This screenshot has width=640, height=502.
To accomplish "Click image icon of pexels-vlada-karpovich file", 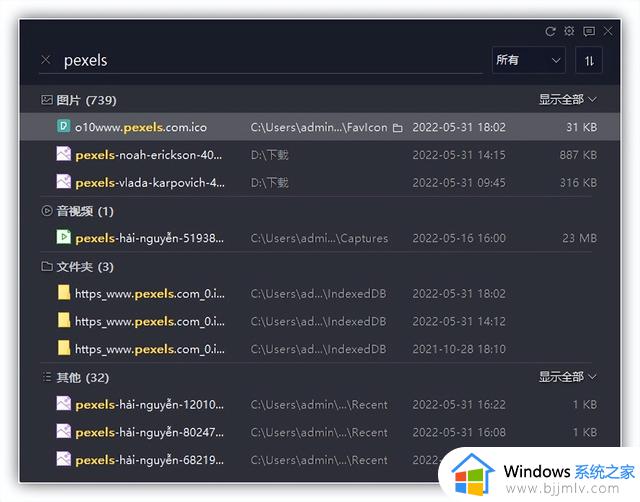I will pyautogui.click(x=63, y=182).
